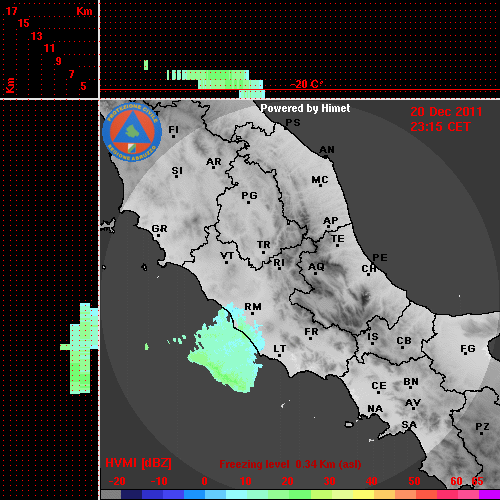500x500 pixels.
Task: Click the dBZ scale value 0
Action: point(205,481)
